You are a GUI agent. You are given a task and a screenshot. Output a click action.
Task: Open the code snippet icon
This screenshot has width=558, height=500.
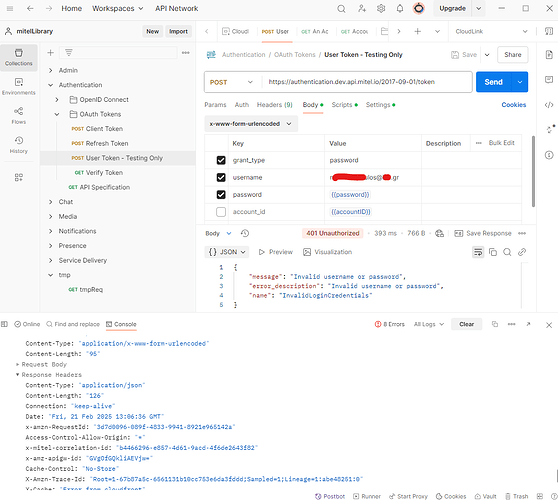pos(549,105)
